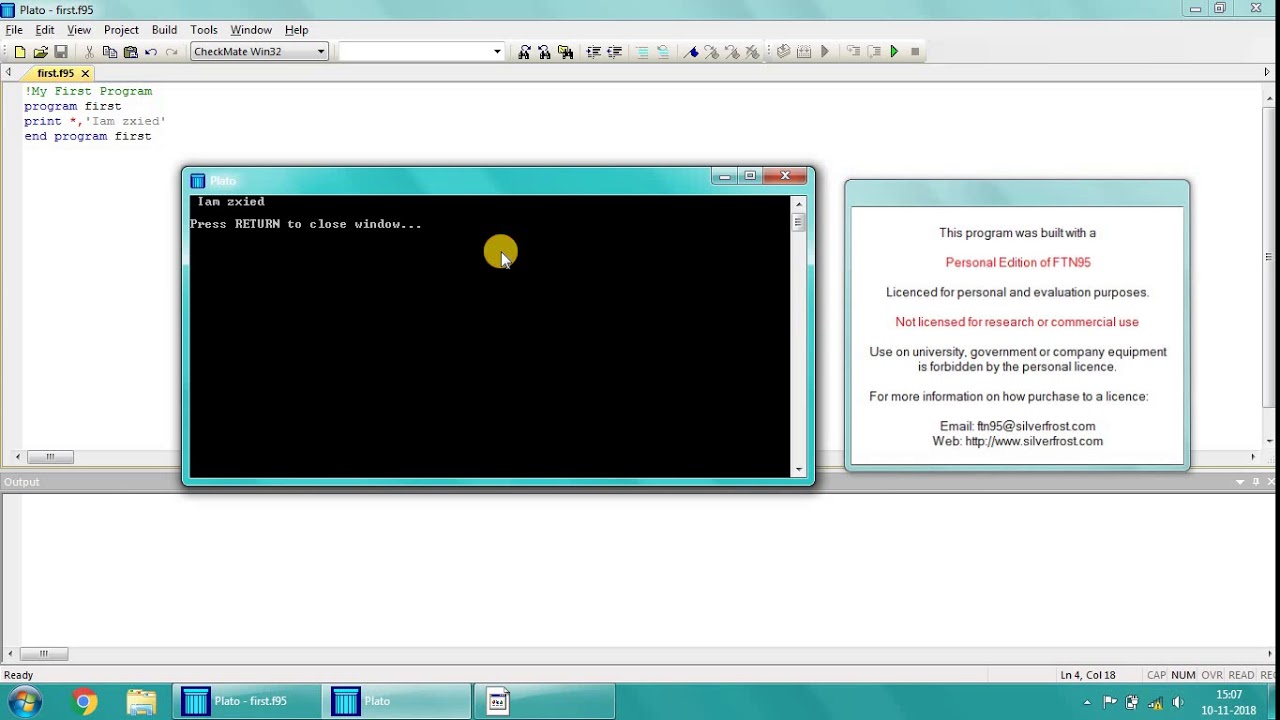This screenshot has width=1280, height=720.
Task: Click 'Press RETURN to close window...' text
Action: [306, 224]
